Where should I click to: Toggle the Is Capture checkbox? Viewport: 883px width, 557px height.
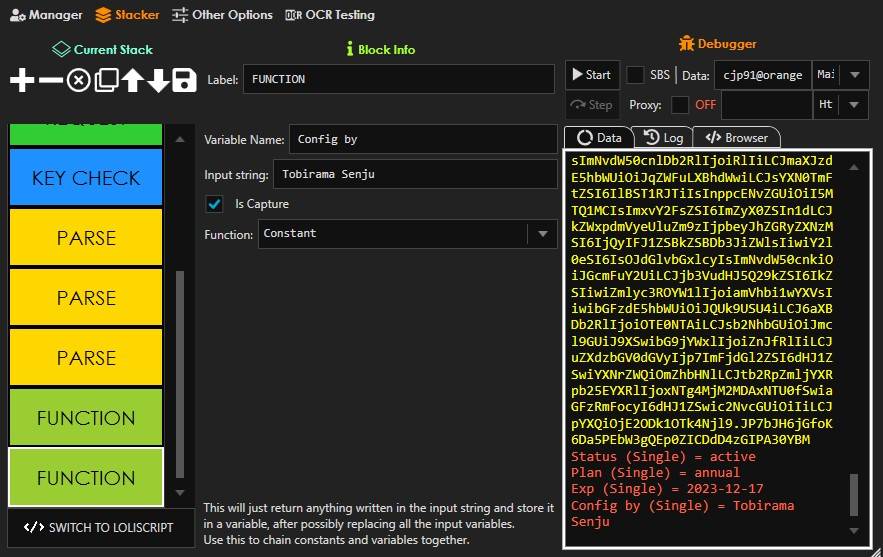pyautogui.click(x=214, y=204)
